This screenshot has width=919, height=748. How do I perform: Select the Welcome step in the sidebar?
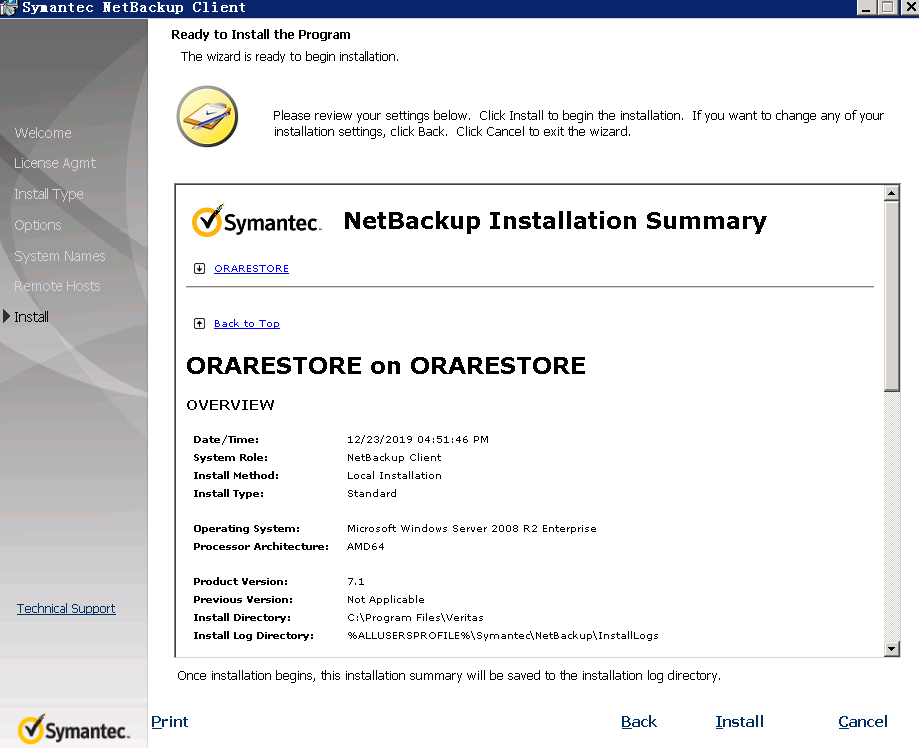[x=43, y=133]
